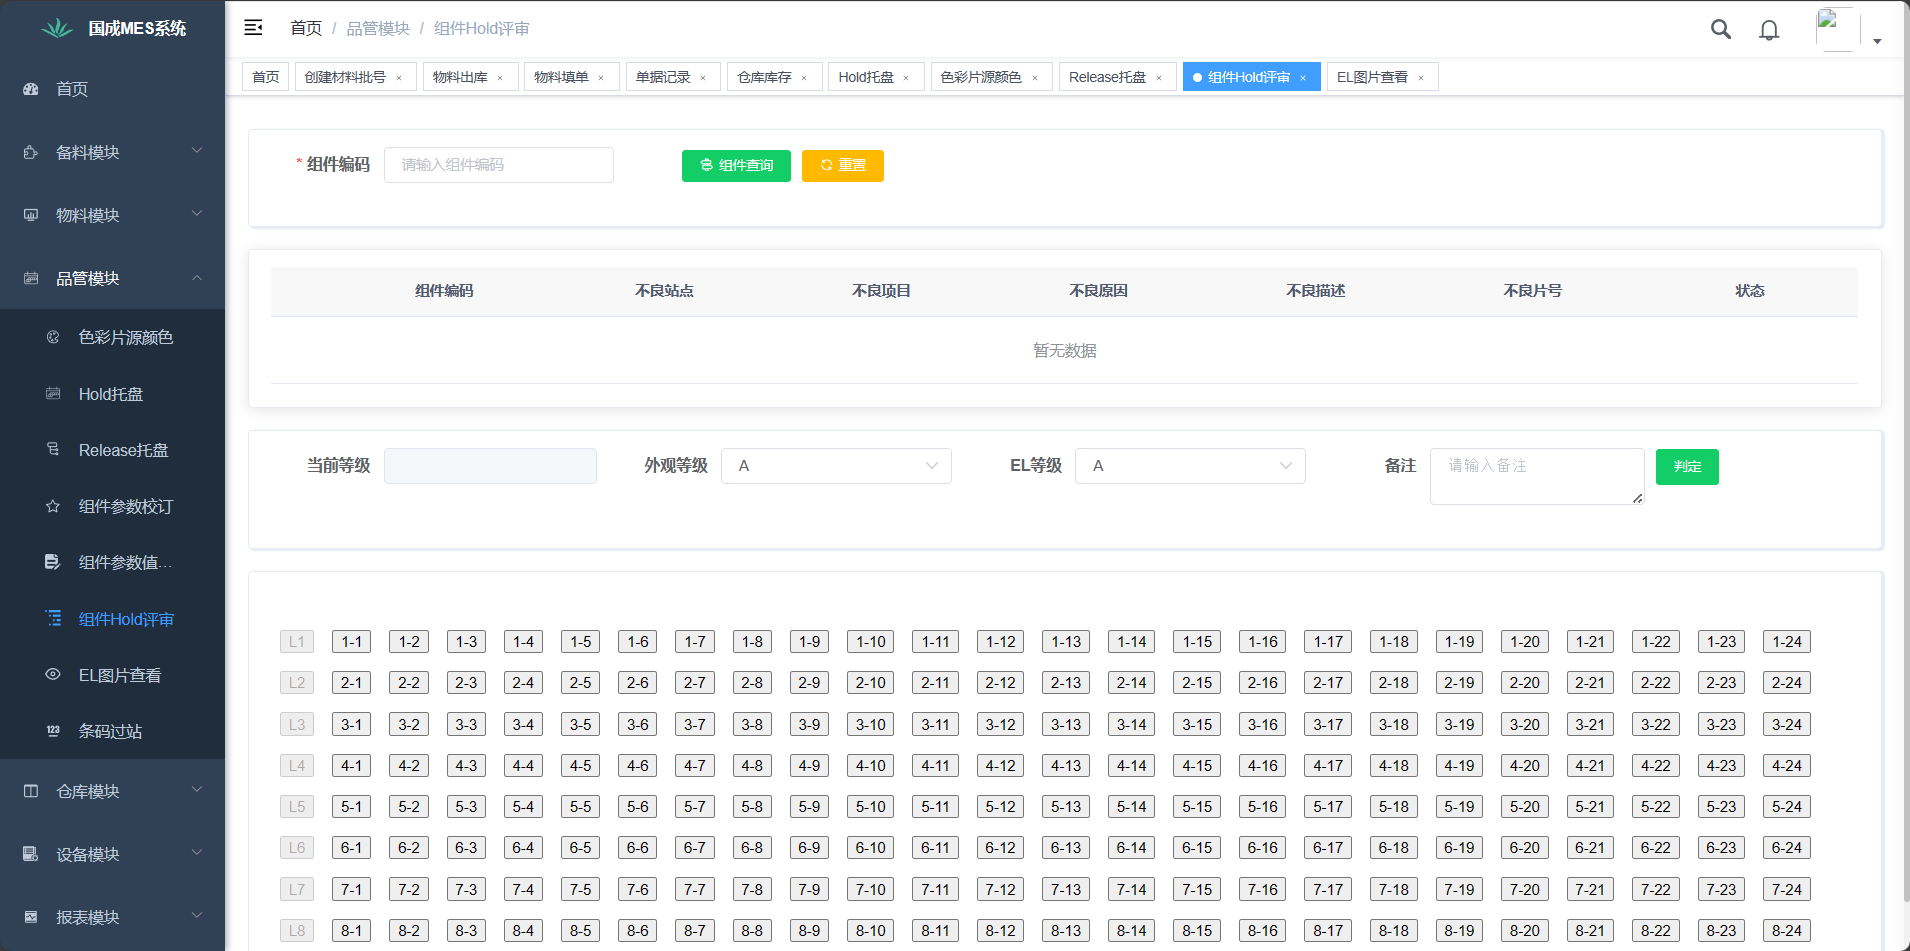1910x951 pixels.
Task: Select 组件Hold评审 in the sidebar
Action: click(112, 619)
